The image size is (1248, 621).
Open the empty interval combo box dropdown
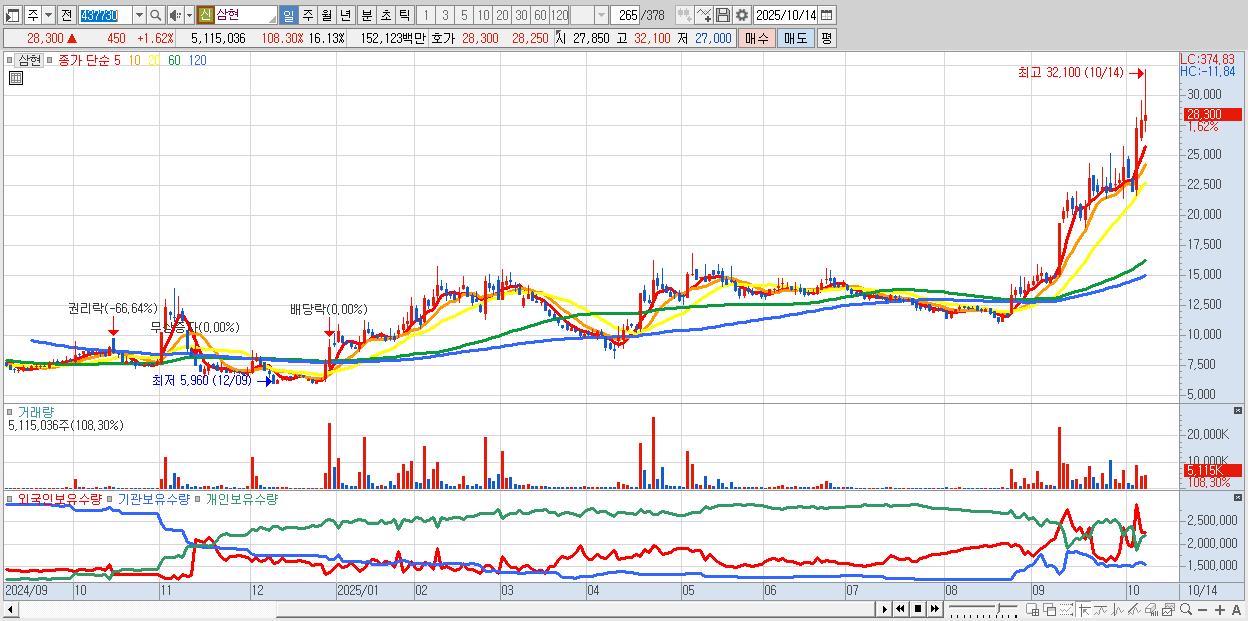pos(601,15)
